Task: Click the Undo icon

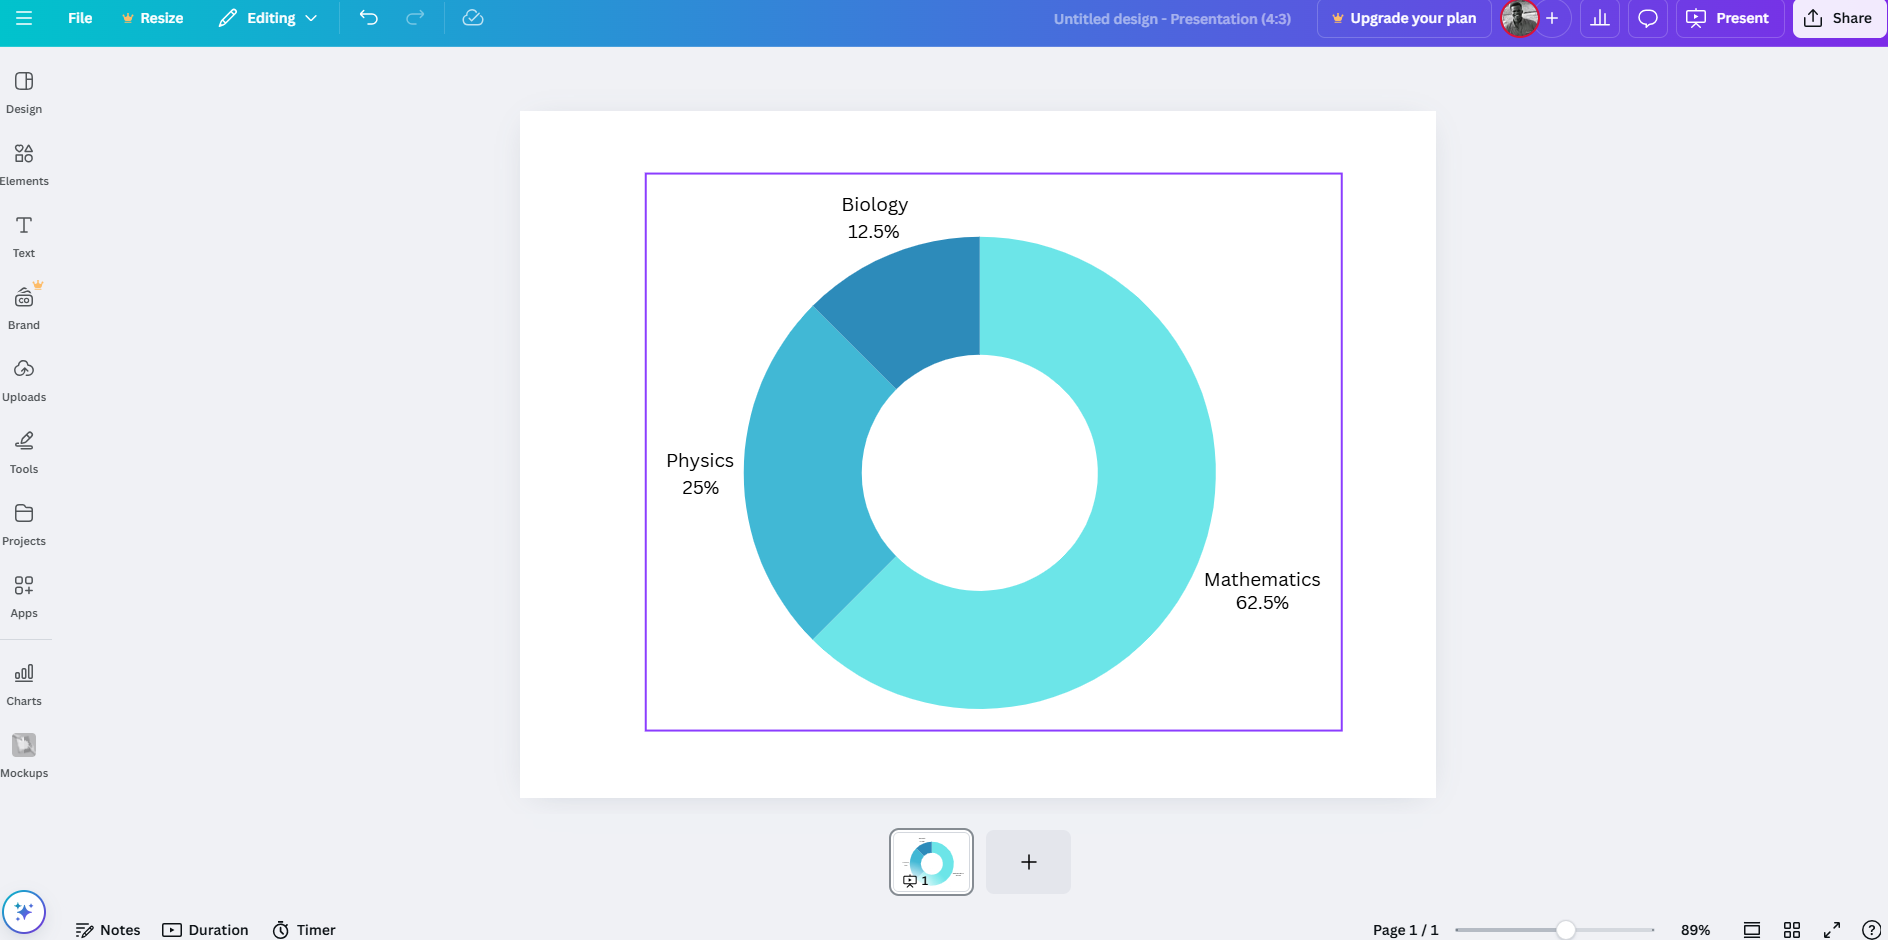Action: pyautogui.click(x=369, y=18)
